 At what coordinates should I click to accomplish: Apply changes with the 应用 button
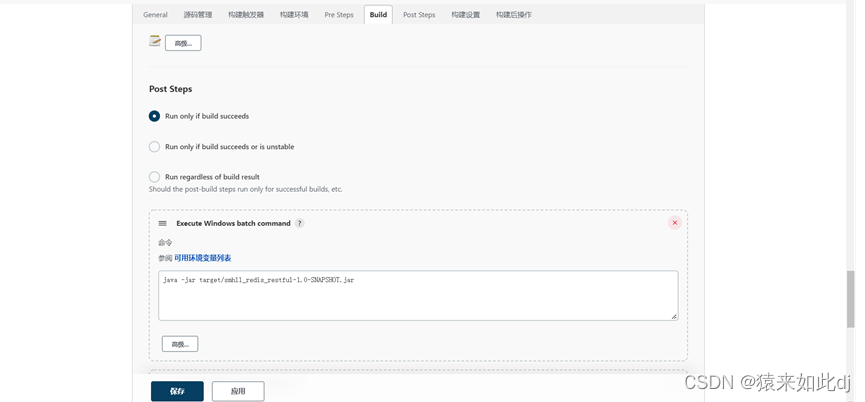(x=238, y=392)
